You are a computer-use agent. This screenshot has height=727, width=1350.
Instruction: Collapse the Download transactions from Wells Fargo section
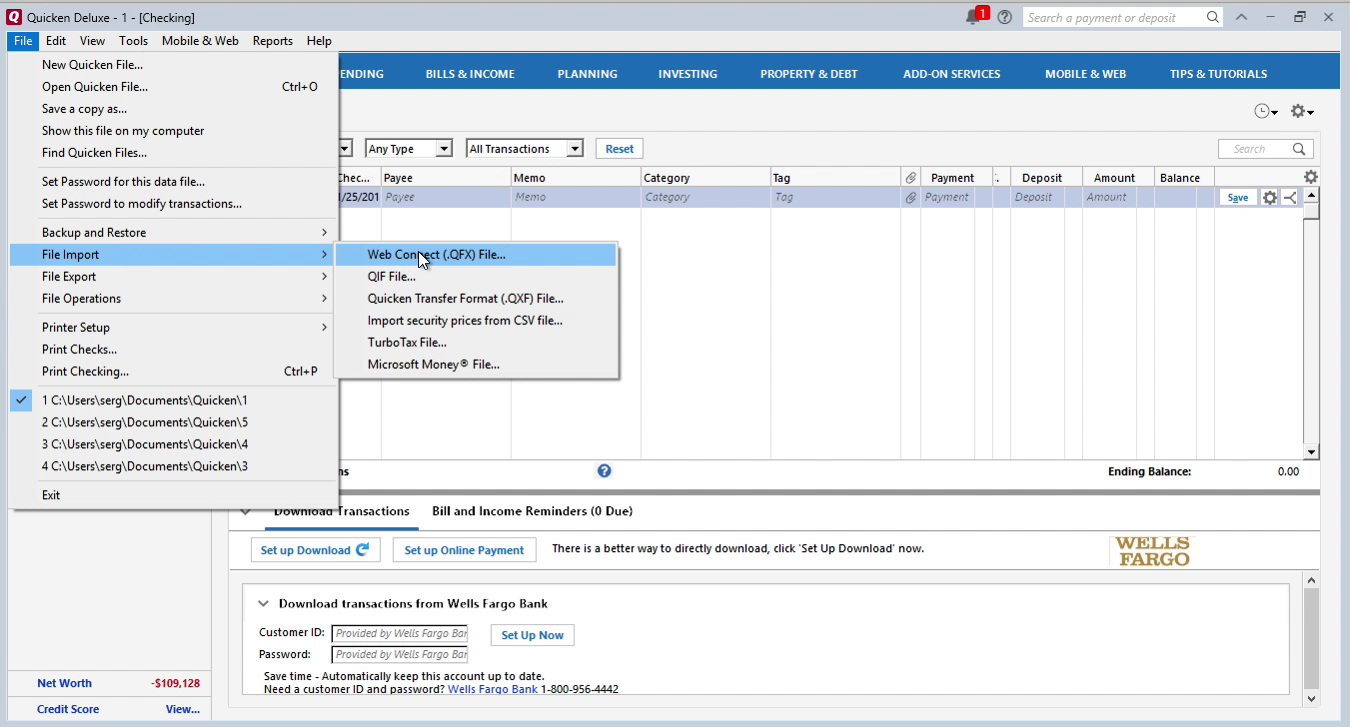(x=263, y=603)
